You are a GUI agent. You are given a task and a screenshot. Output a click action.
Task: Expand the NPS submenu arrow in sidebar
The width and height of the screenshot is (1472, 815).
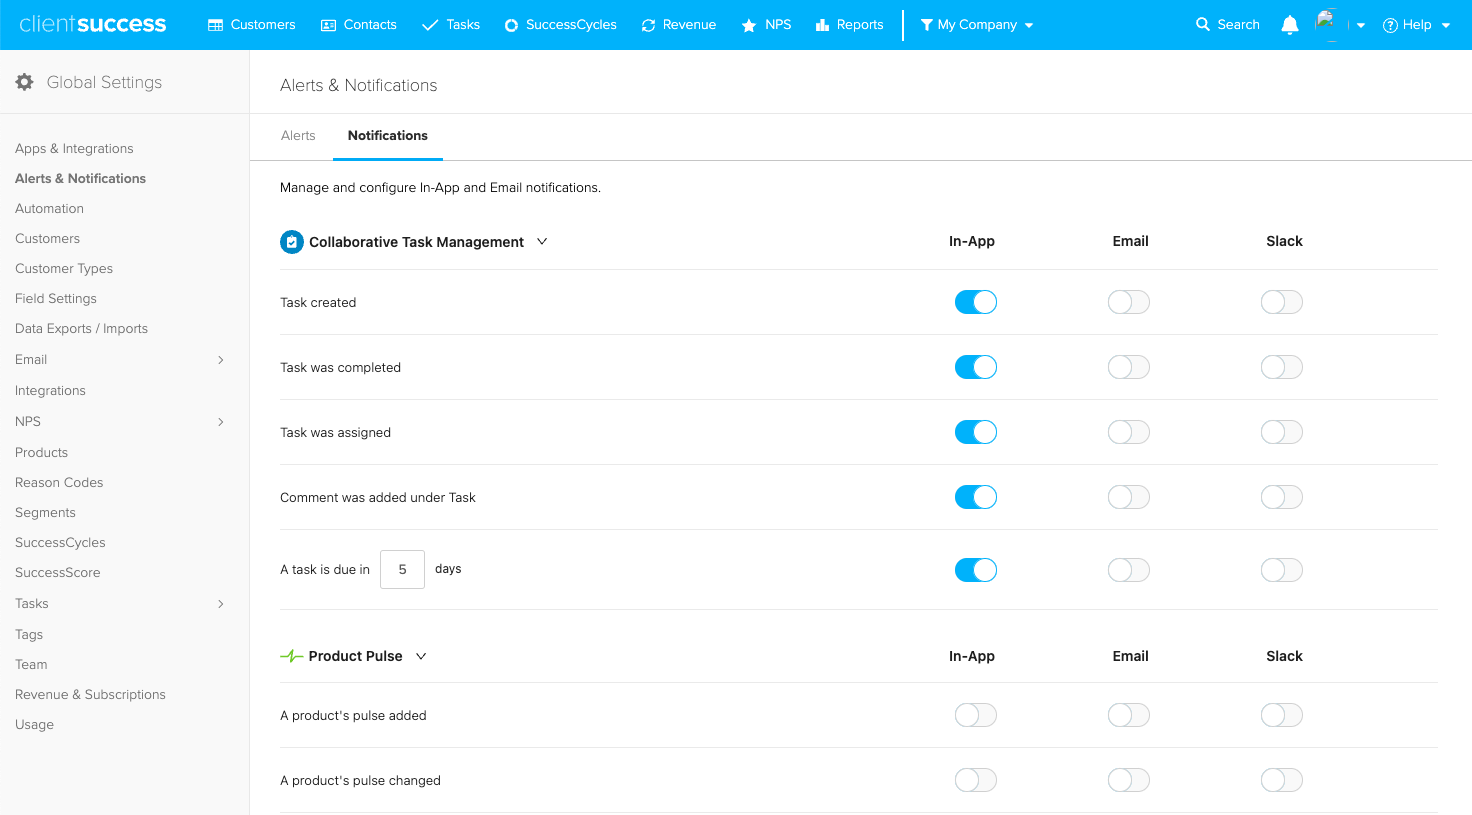(221, 422)
